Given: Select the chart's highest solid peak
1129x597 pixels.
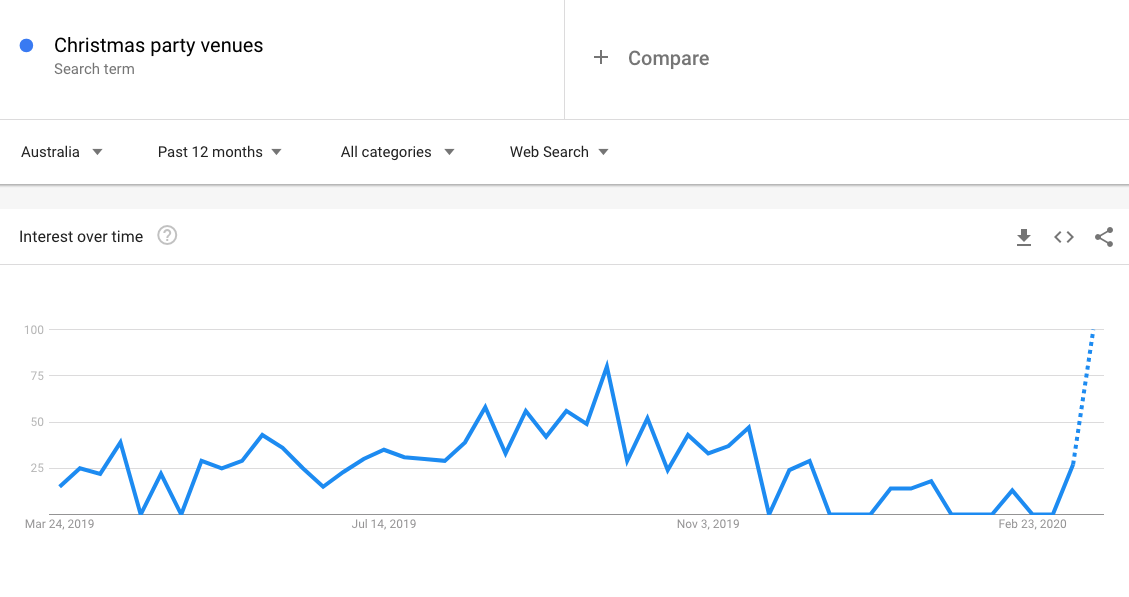Looking at the screenshot, I should [x=607, y=366].
